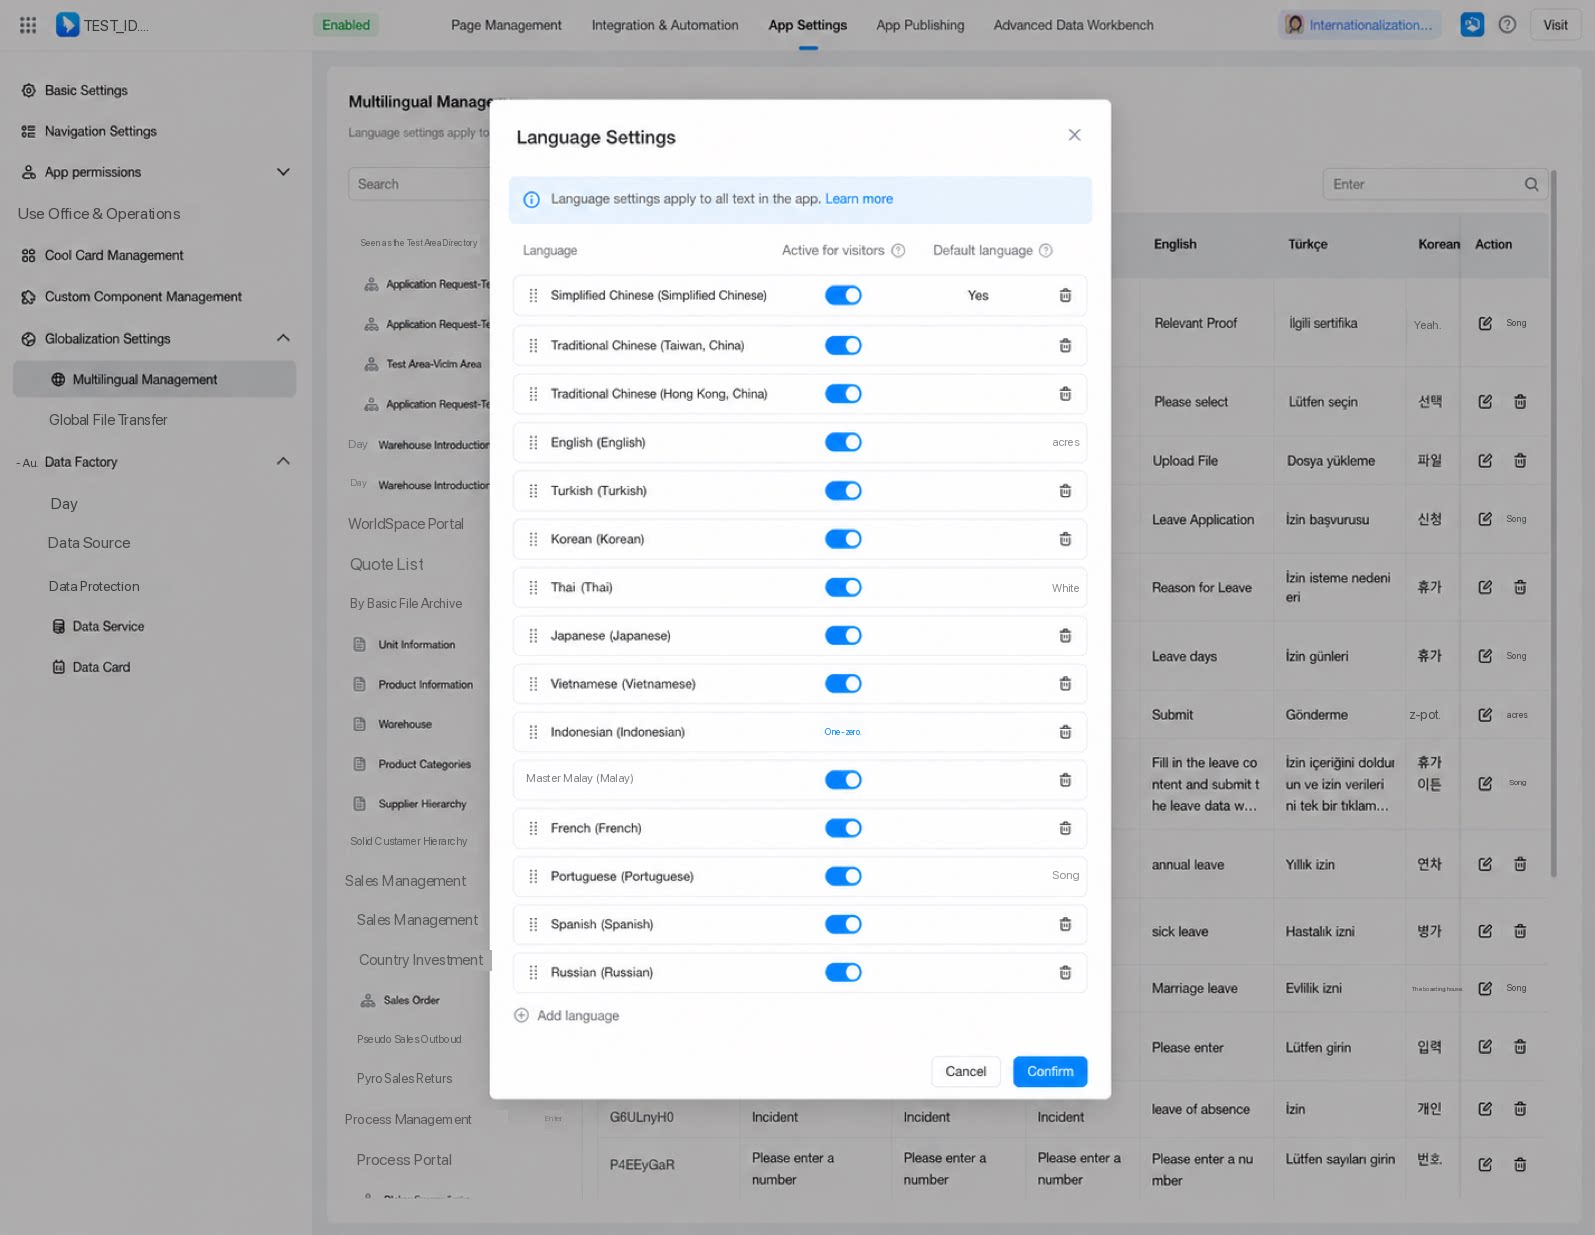Screen dimensions: 1595x1235
Task: Toggle off English for visitors
Action: click(843, 442)
